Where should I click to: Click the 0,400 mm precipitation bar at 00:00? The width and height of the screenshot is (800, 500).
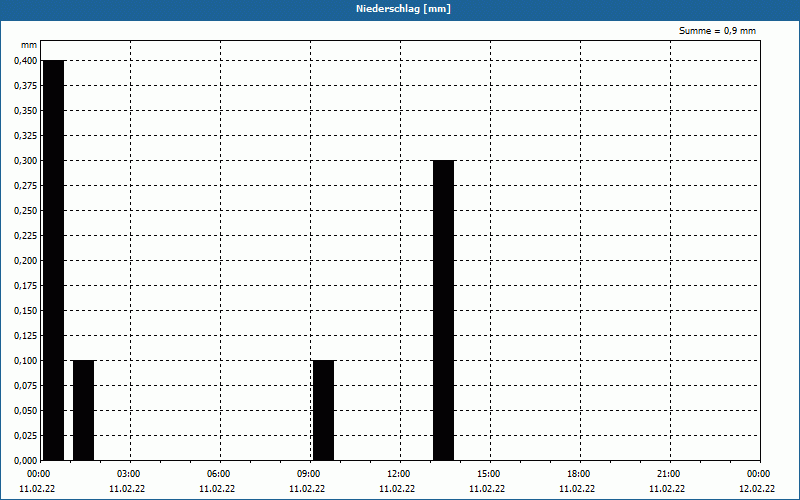click(54, 260)
